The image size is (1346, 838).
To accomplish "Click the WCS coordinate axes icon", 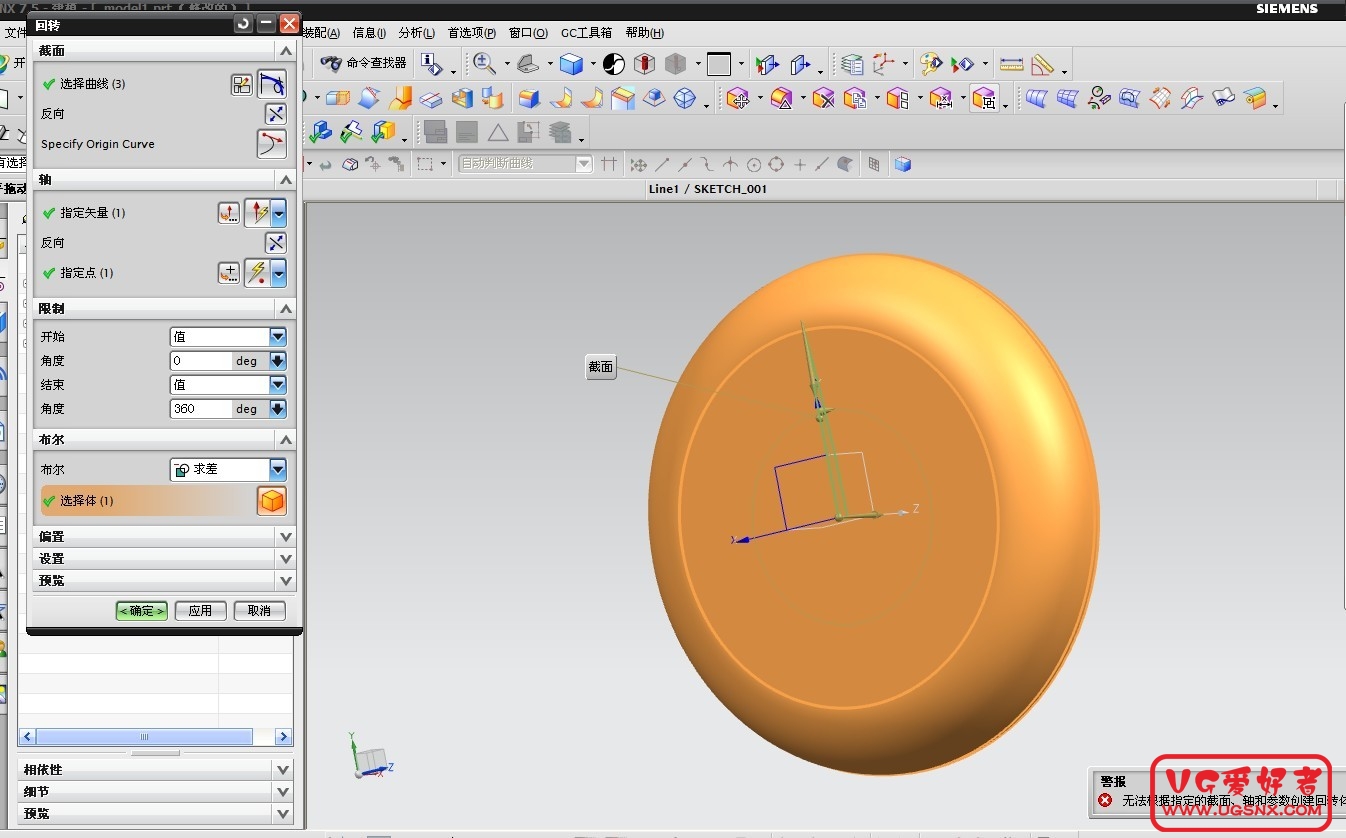I will click(x=884, y=65).
